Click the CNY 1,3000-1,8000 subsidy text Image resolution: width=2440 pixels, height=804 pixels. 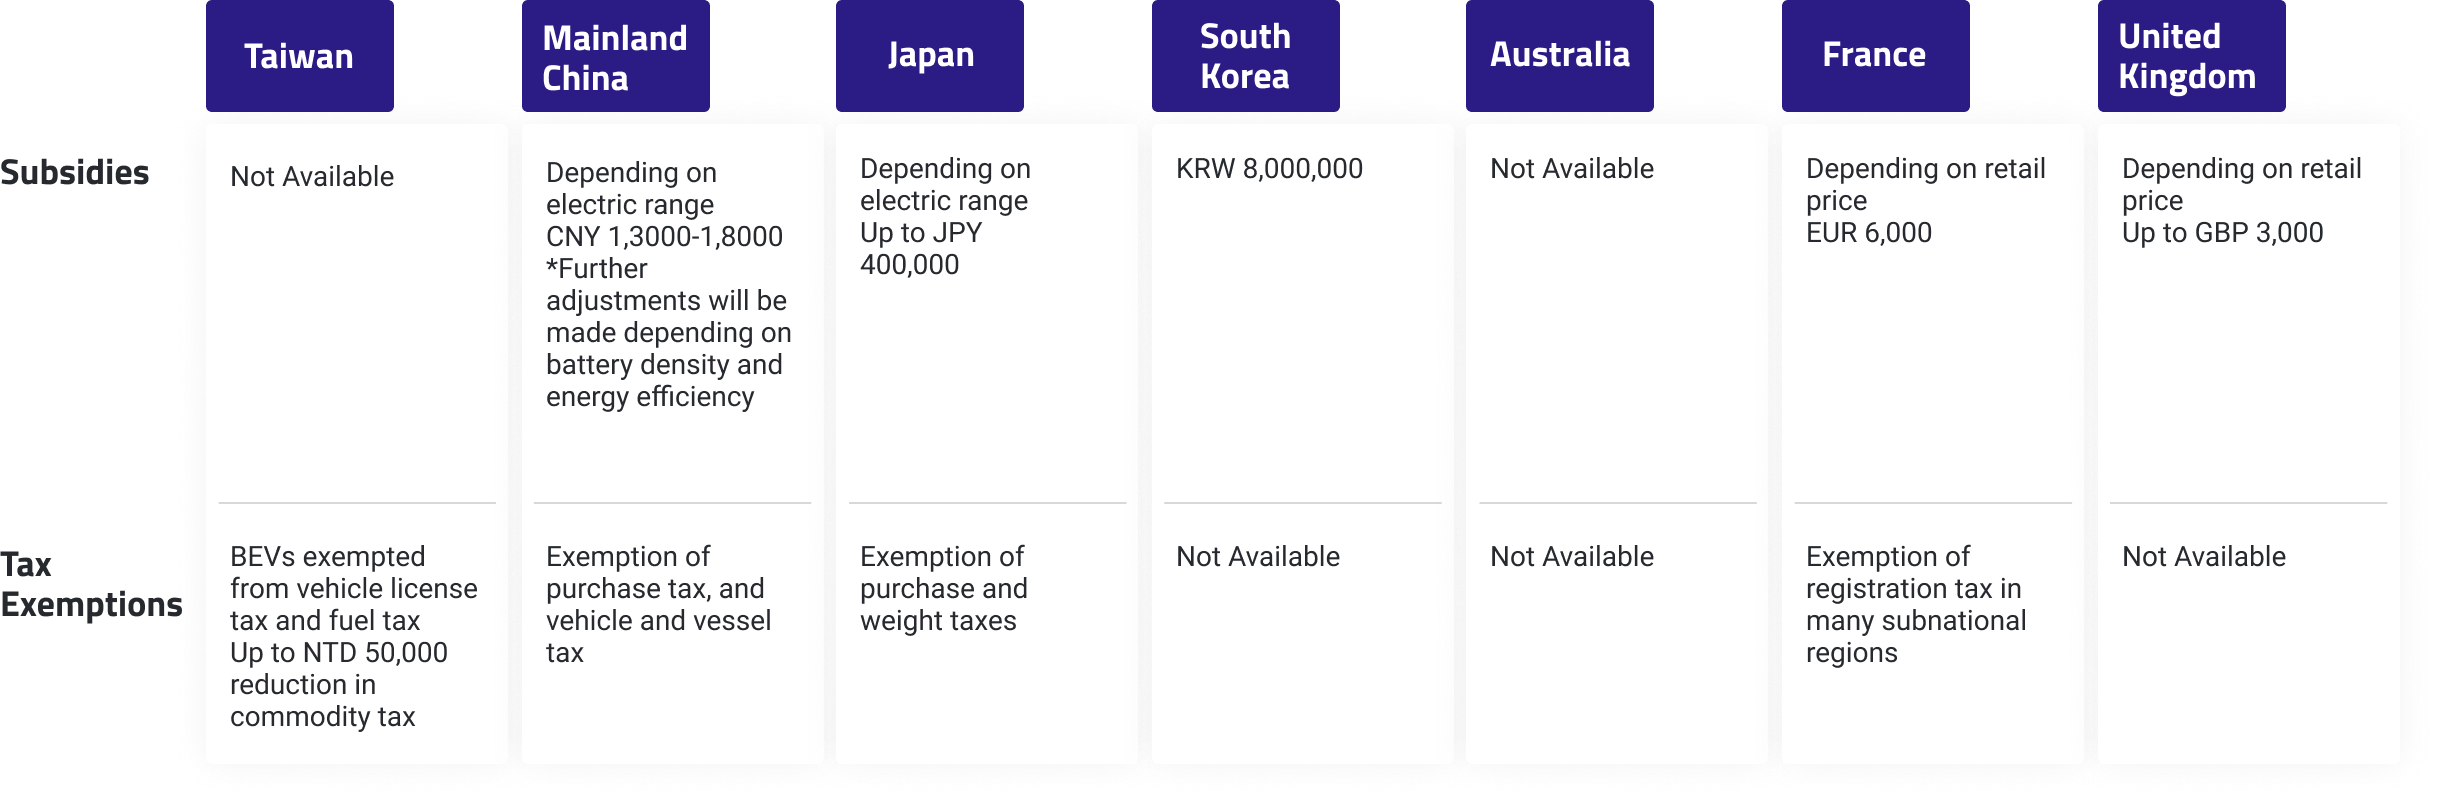(x=664, y=237)
